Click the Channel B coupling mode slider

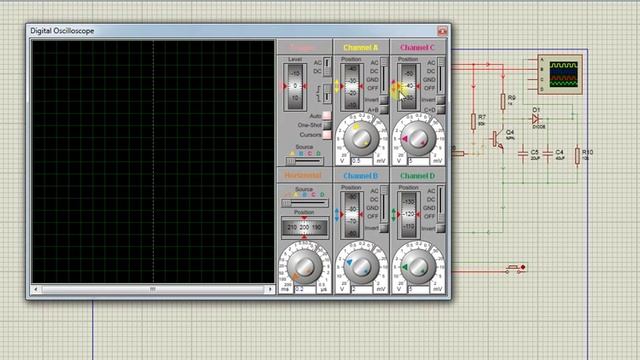[384, 204]
